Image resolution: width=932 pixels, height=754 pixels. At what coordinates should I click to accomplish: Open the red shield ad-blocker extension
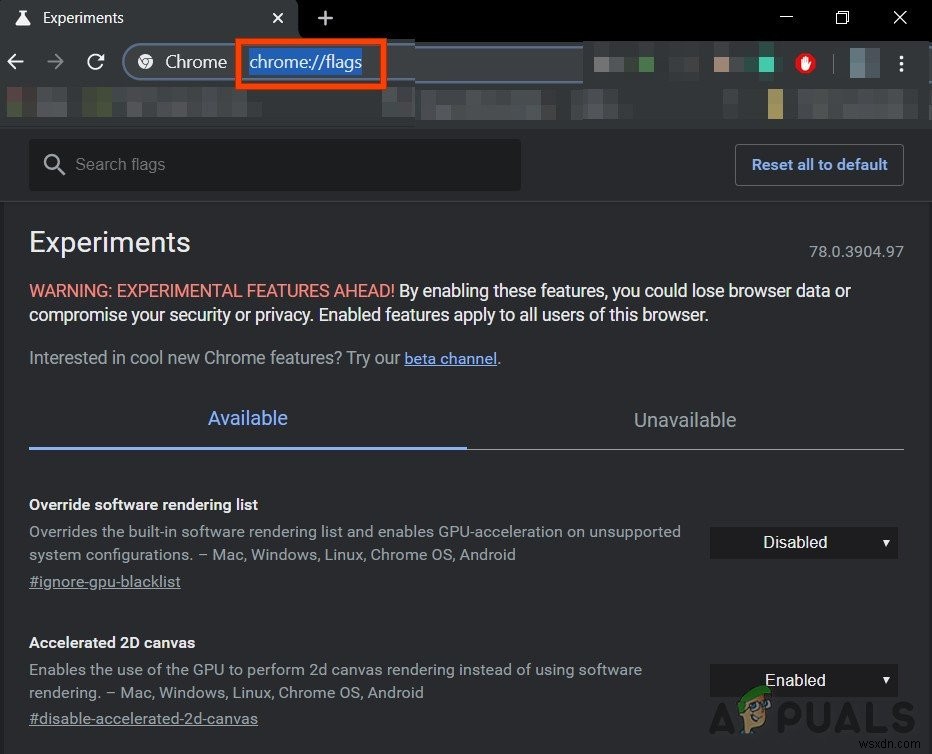click(805, 62)
